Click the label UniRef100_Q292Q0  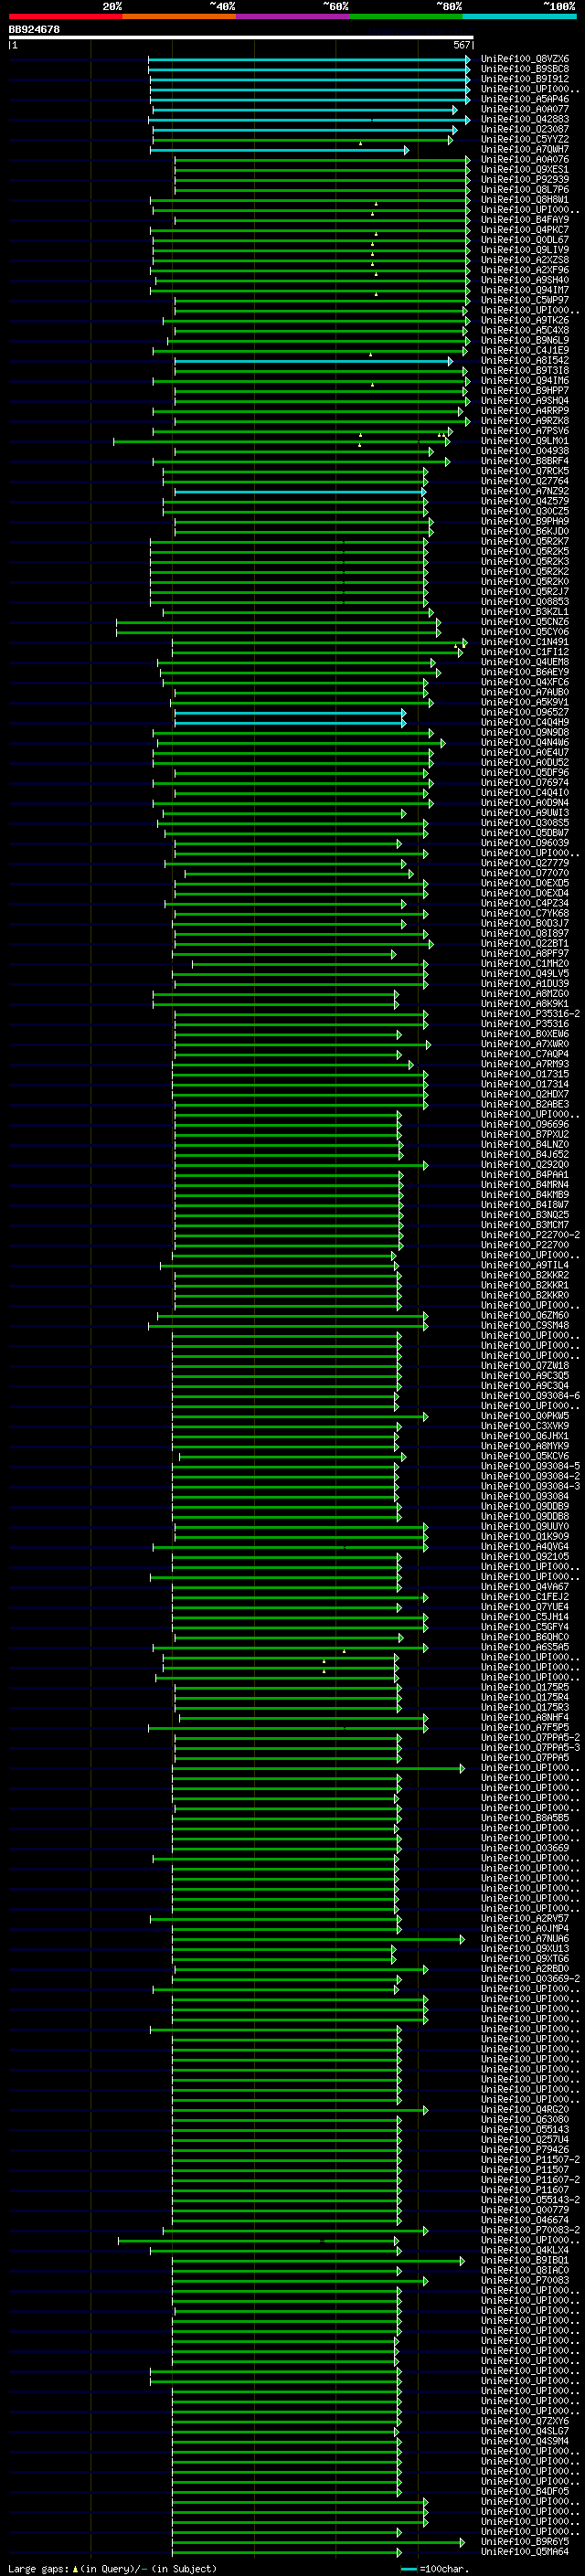(525, 1164)
